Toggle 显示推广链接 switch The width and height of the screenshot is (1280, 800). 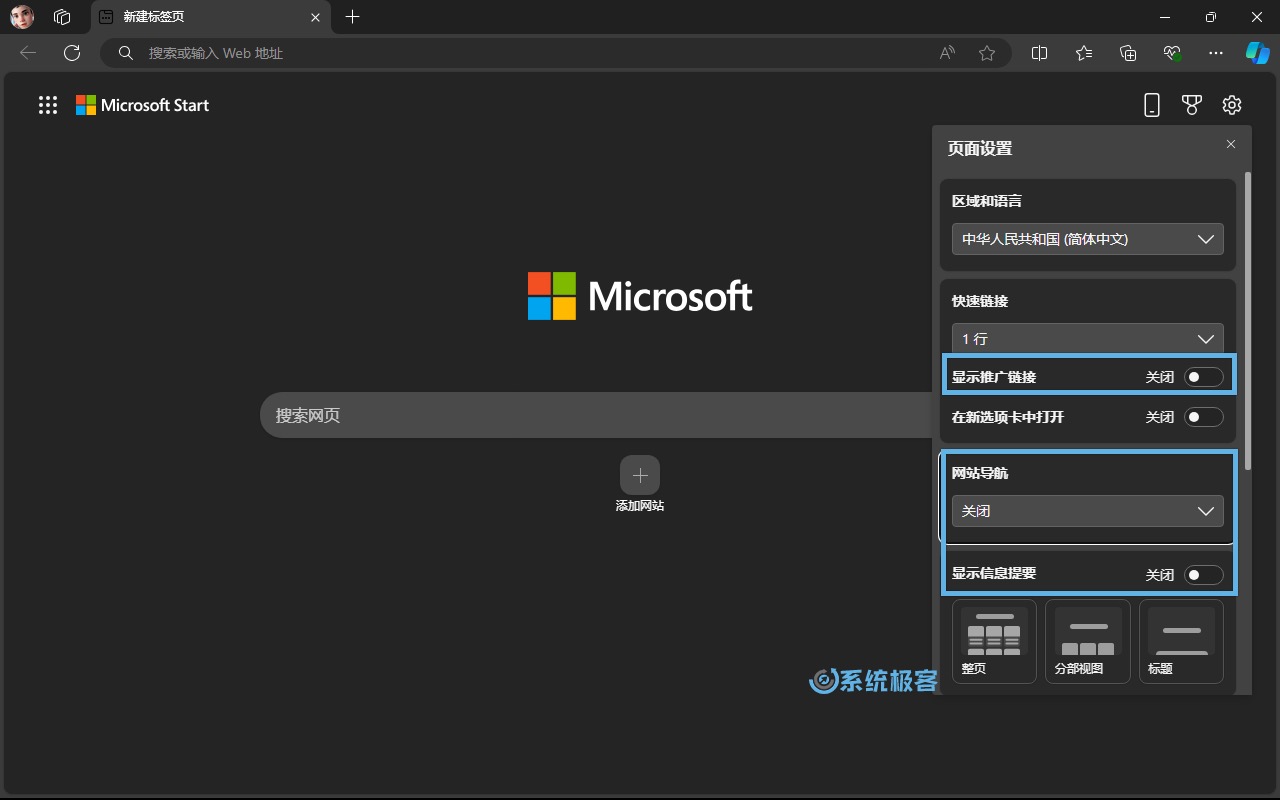tap(1204, 377)
